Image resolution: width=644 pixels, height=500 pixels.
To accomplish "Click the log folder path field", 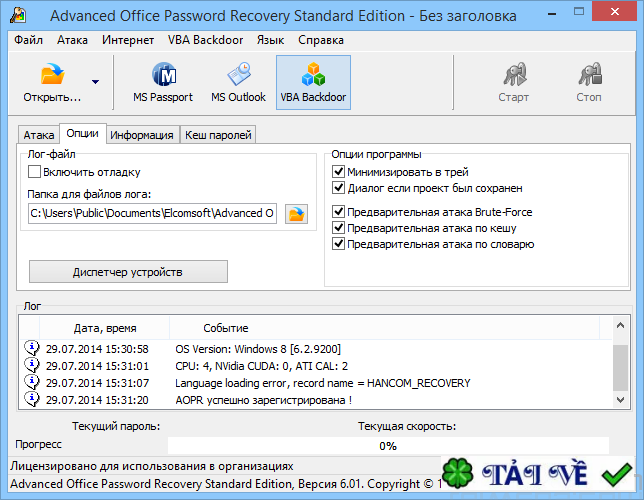I will point(152,214).
